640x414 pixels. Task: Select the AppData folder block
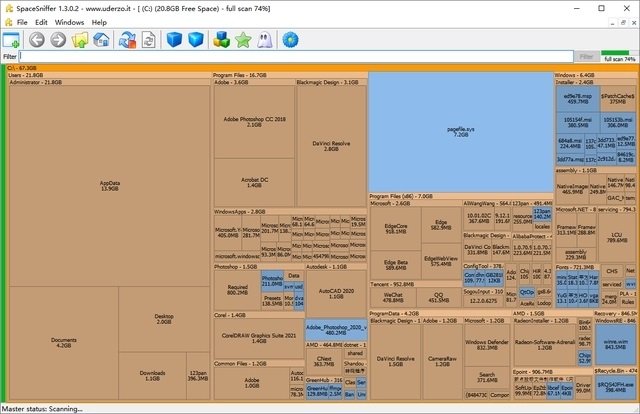110,185
